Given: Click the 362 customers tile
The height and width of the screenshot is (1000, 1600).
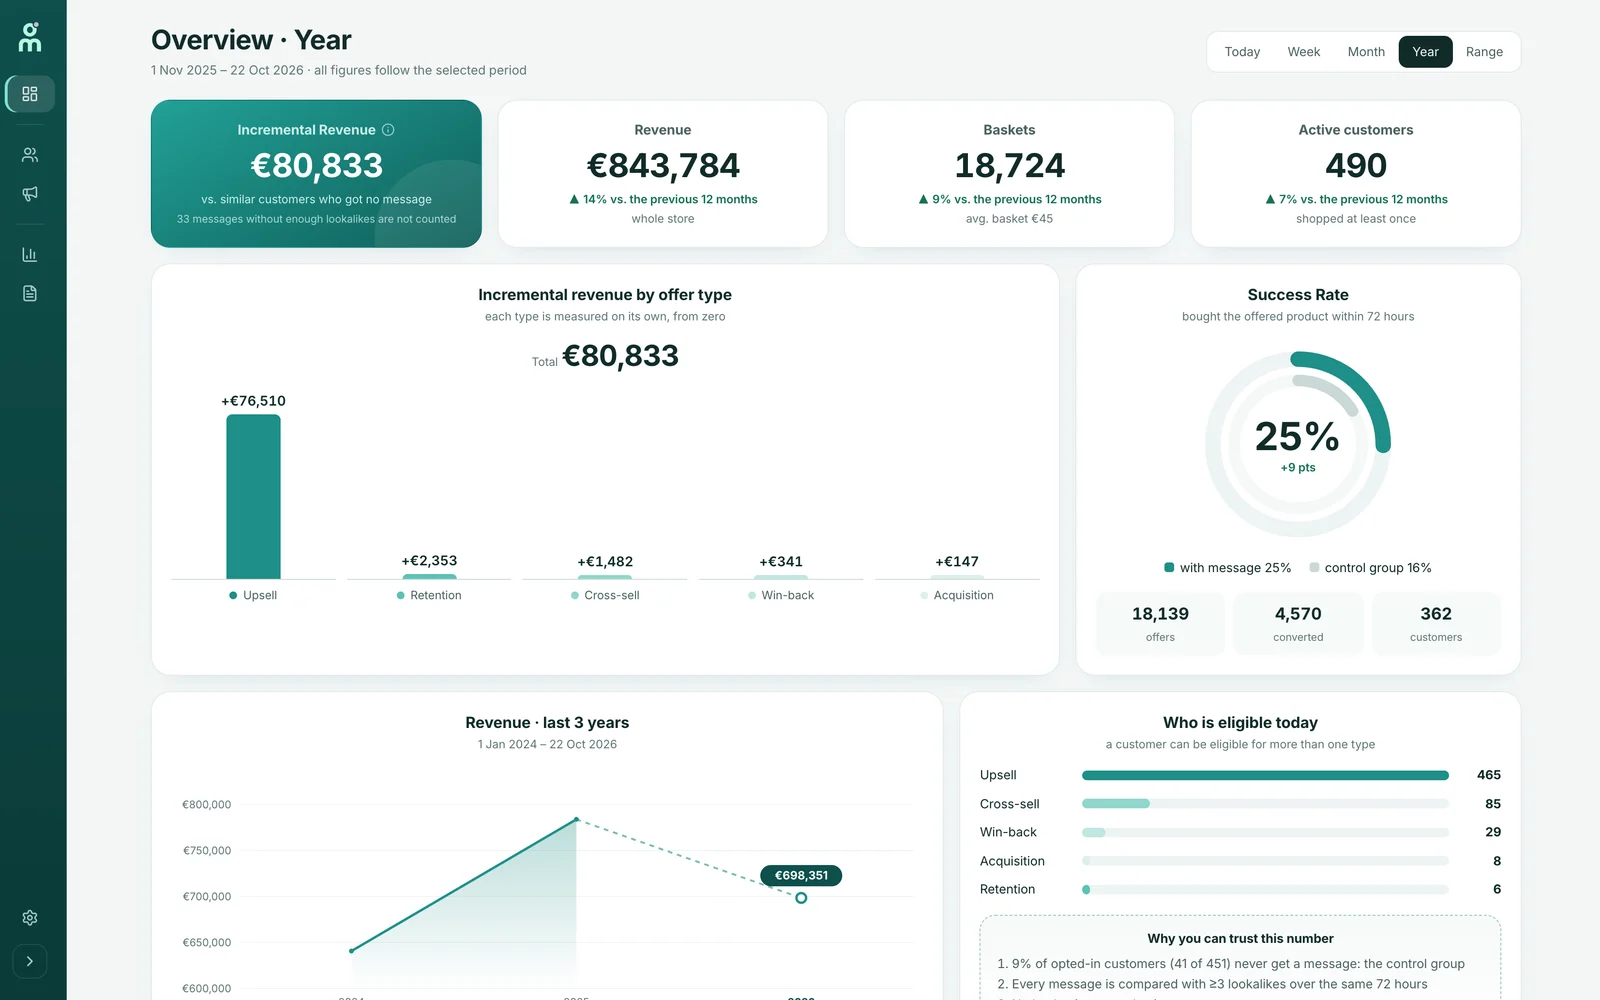Looking at the screenshot, I should [x=1436, y=623].
